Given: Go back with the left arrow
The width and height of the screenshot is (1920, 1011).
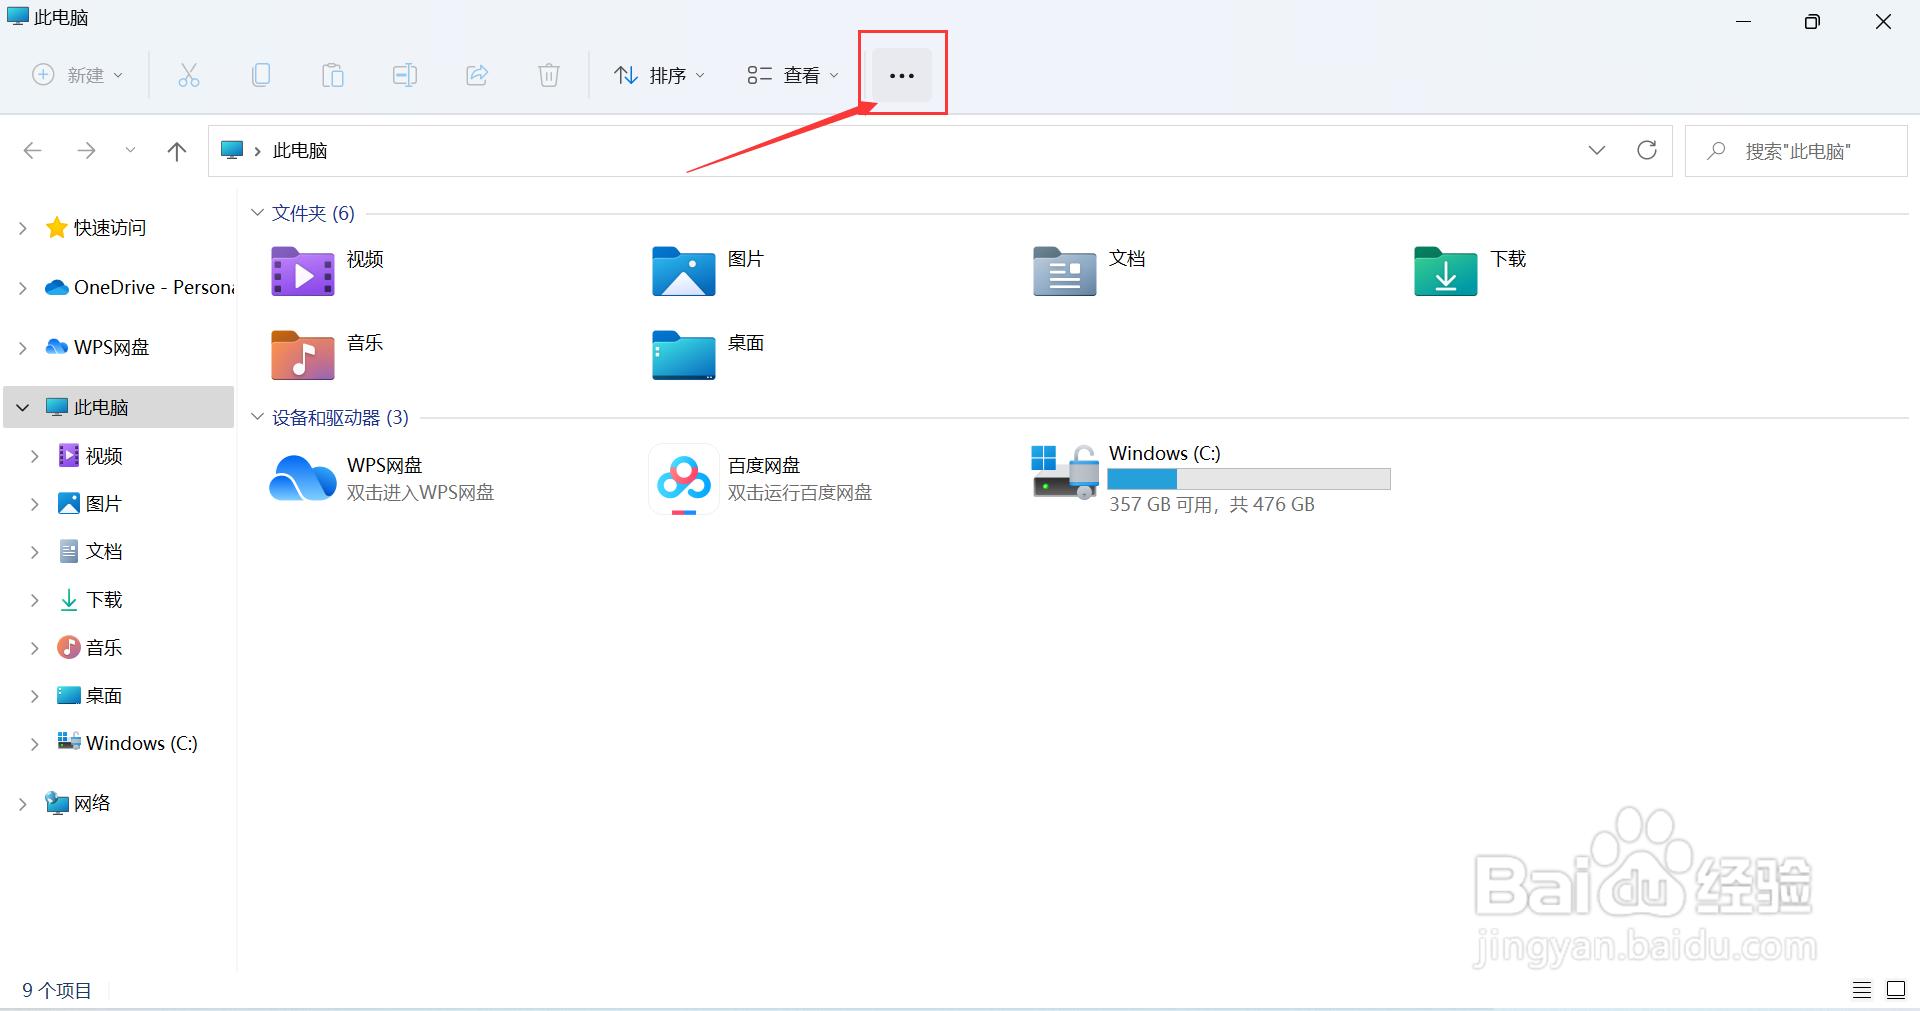Looking at the screenshot, I should tap(32, 150).
